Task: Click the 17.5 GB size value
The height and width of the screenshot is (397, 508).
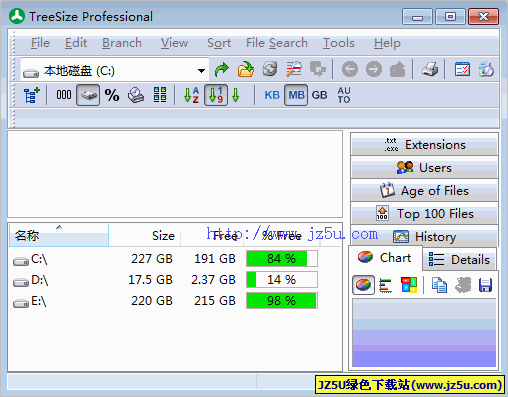Action: (x=150, y=280)
